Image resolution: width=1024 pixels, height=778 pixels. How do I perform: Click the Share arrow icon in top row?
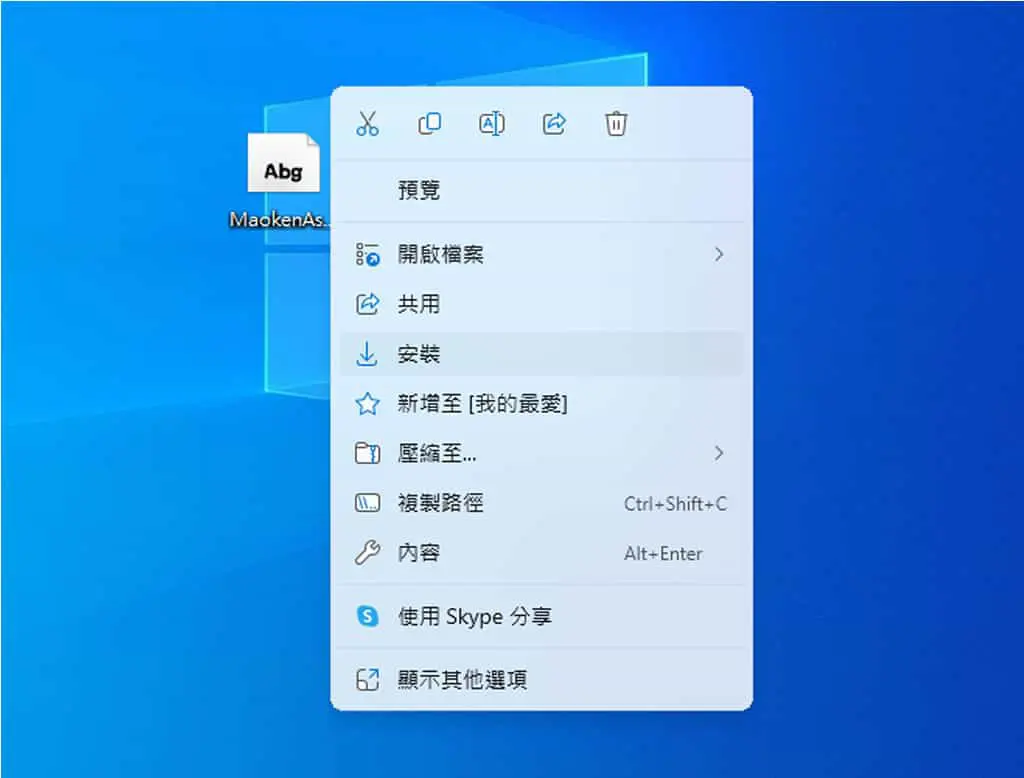(x=554, y=123)
